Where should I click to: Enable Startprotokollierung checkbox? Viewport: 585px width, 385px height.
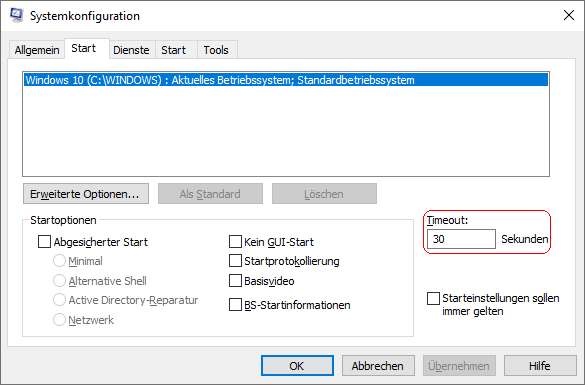[x=235, y=261]
